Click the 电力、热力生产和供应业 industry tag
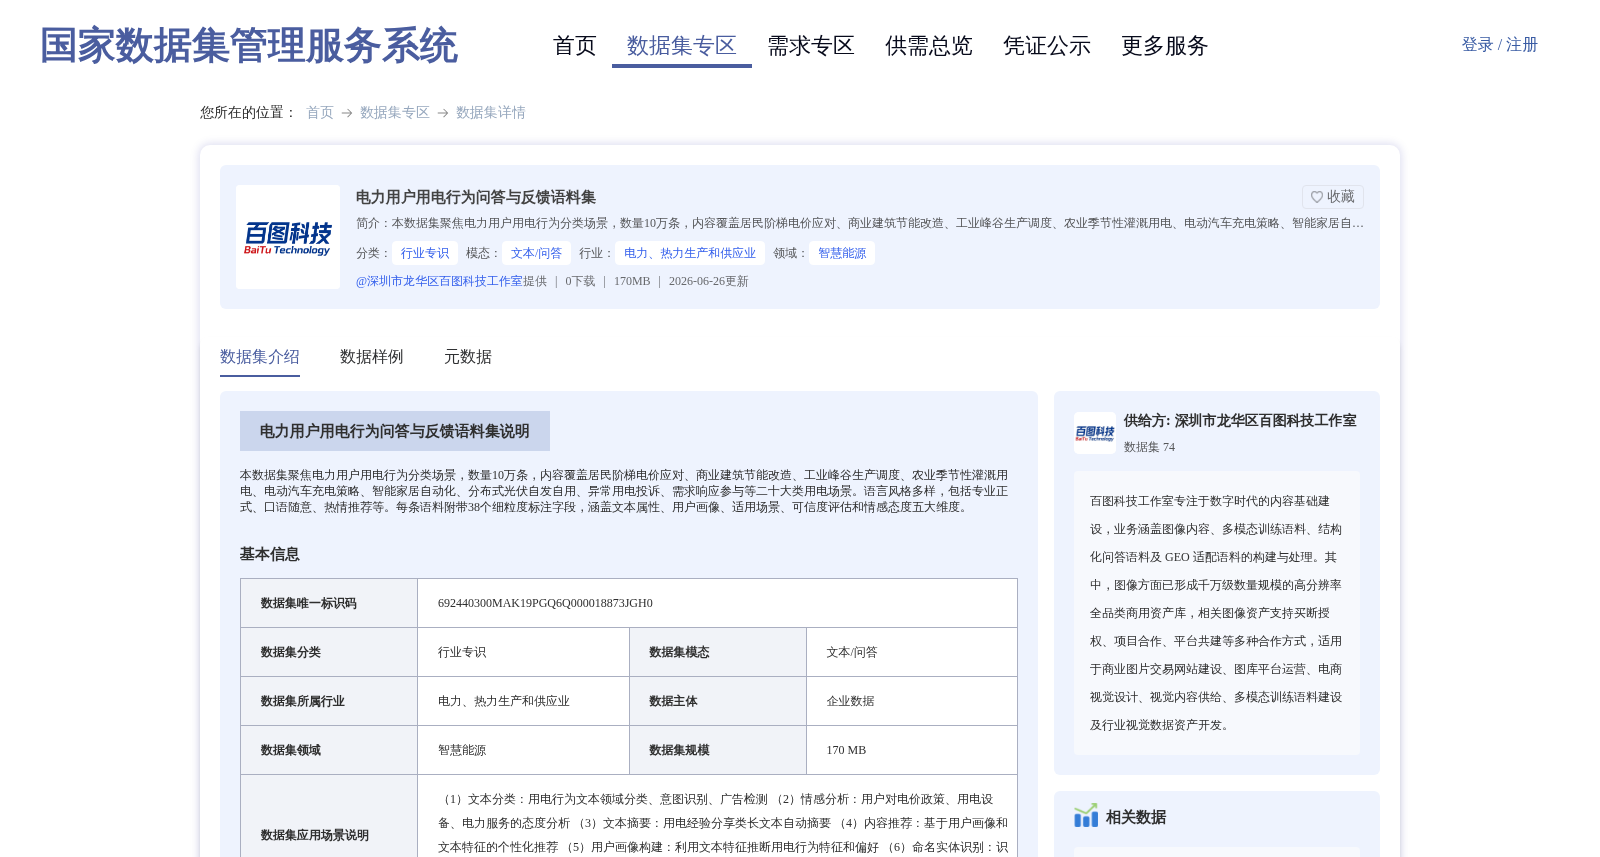 tap(690, 253)
